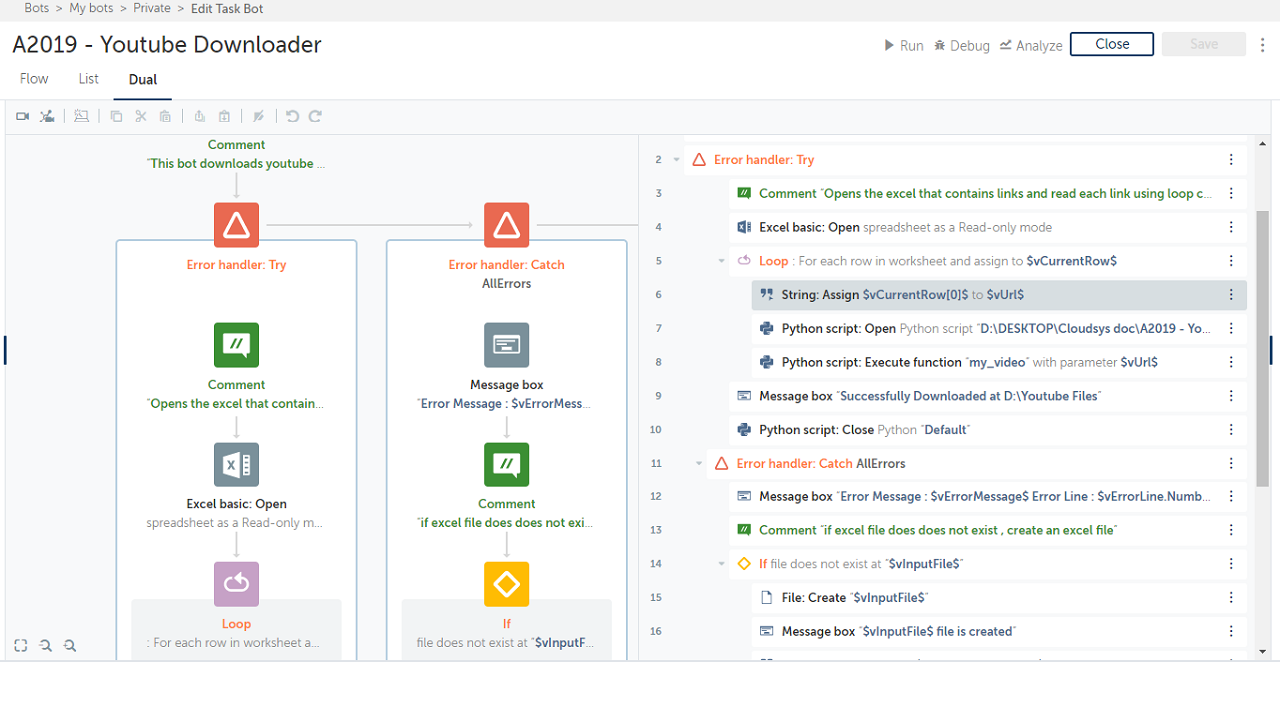Click the Excel basic: Open flow node icon
1280x722 pixels.
[236, 465]
